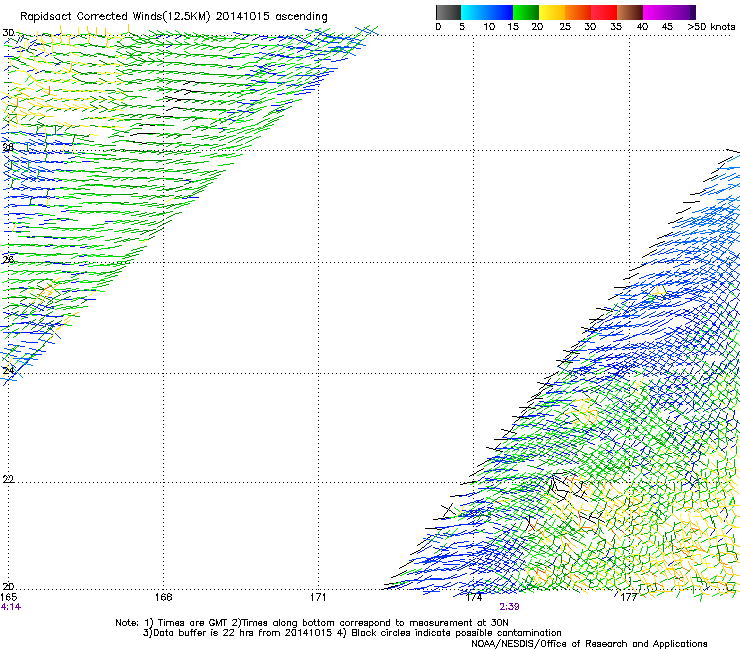Screen dimensions: 740x650
Task: Click the 'Times are GMT' note line
Action: click(x=312, y=623)
